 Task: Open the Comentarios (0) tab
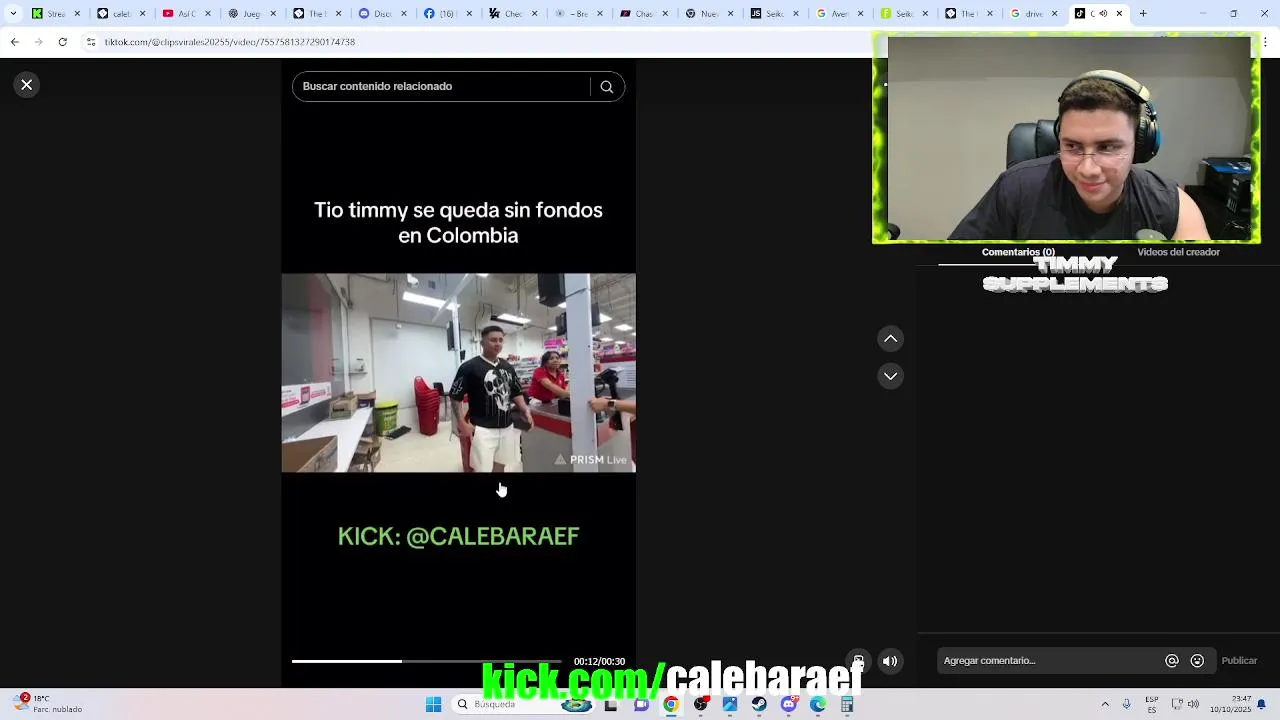[1018, 252]
